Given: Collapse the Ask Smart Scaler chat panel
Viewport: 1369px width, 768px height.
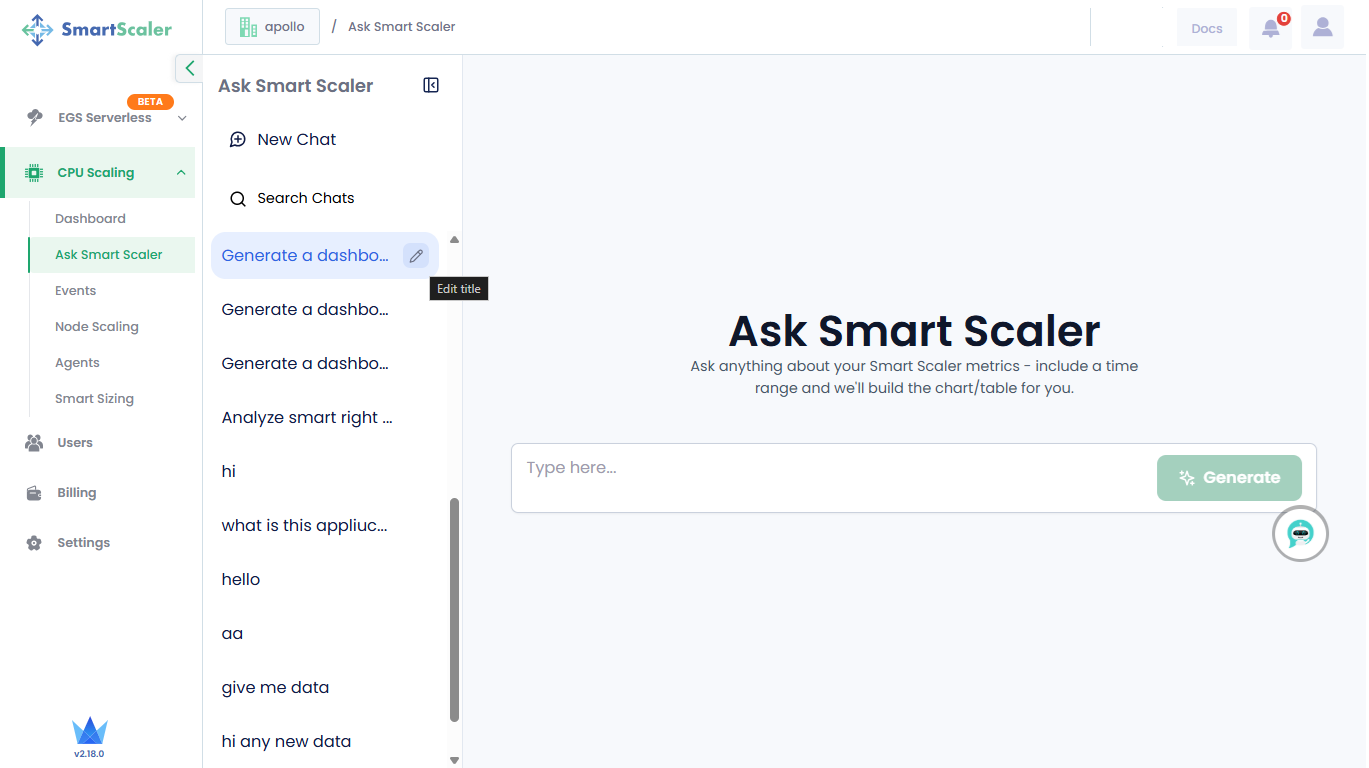Looking at the screenshot, I should point(431,86).
